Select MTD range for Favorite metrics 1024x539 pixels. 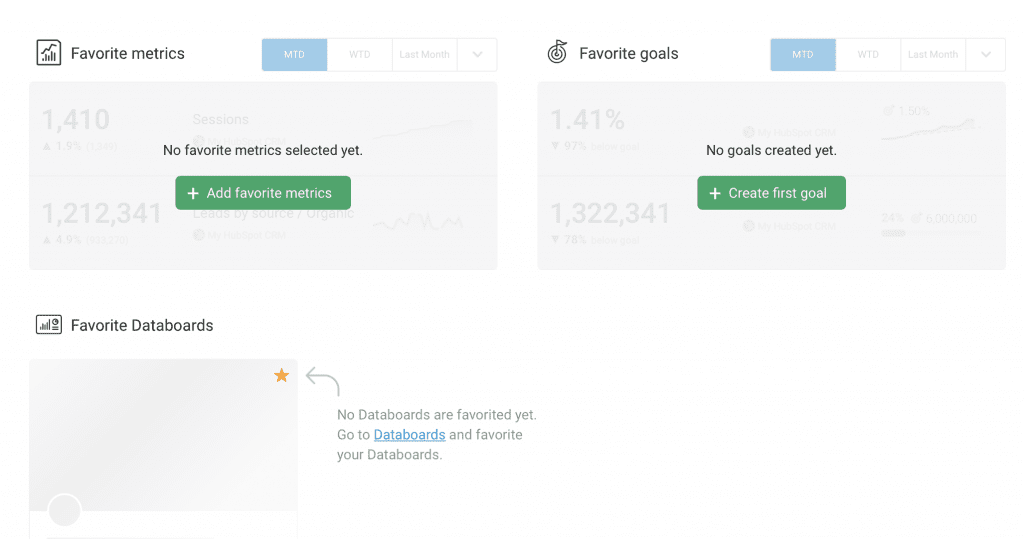point(294,55)
